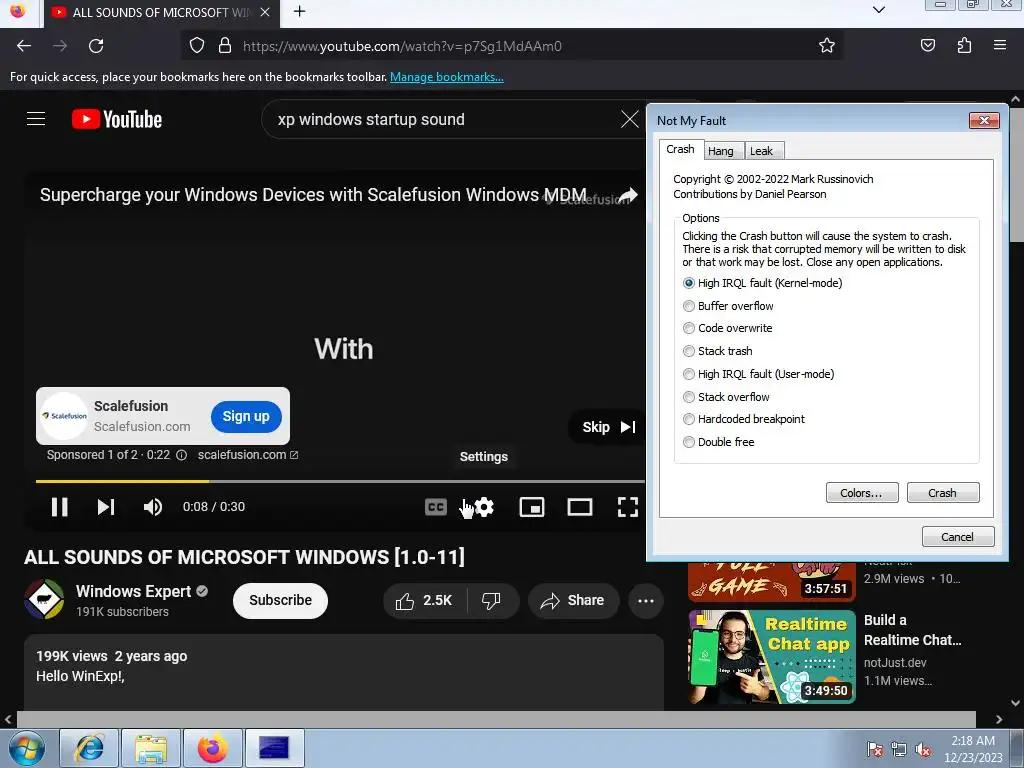Skip to next video with Next icon

tap(106, 507)
